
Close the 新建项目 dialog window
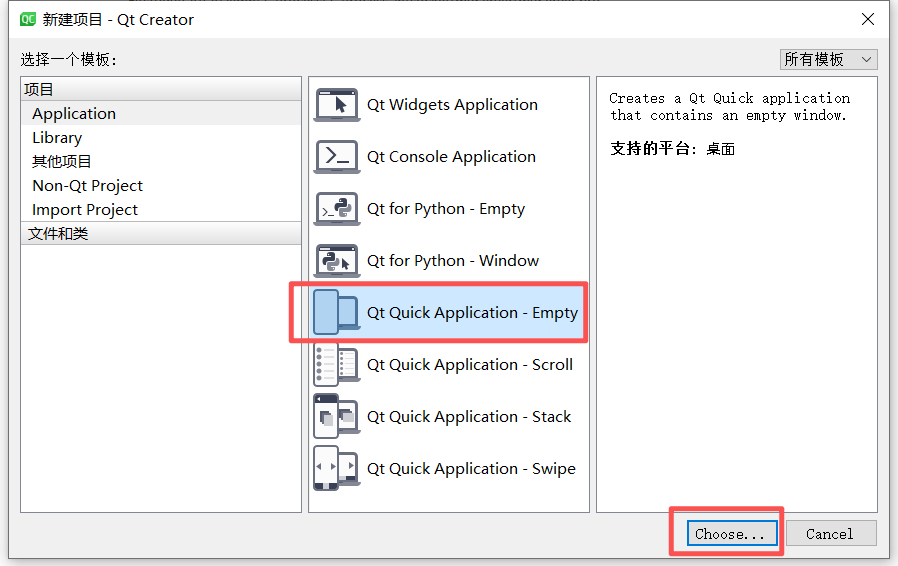868,19
